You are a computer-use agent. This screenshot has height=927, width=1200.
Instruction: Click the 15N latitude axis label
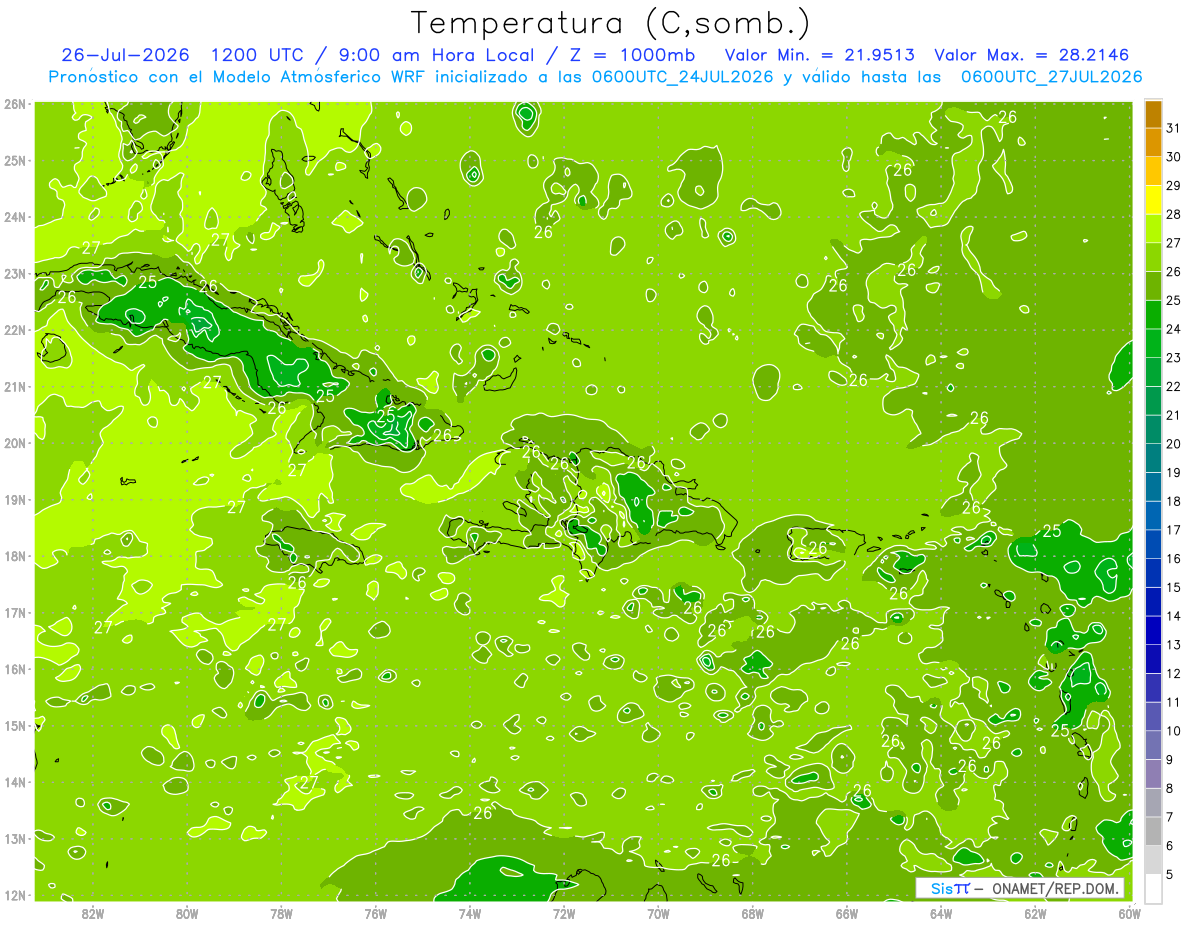point(15,725)
